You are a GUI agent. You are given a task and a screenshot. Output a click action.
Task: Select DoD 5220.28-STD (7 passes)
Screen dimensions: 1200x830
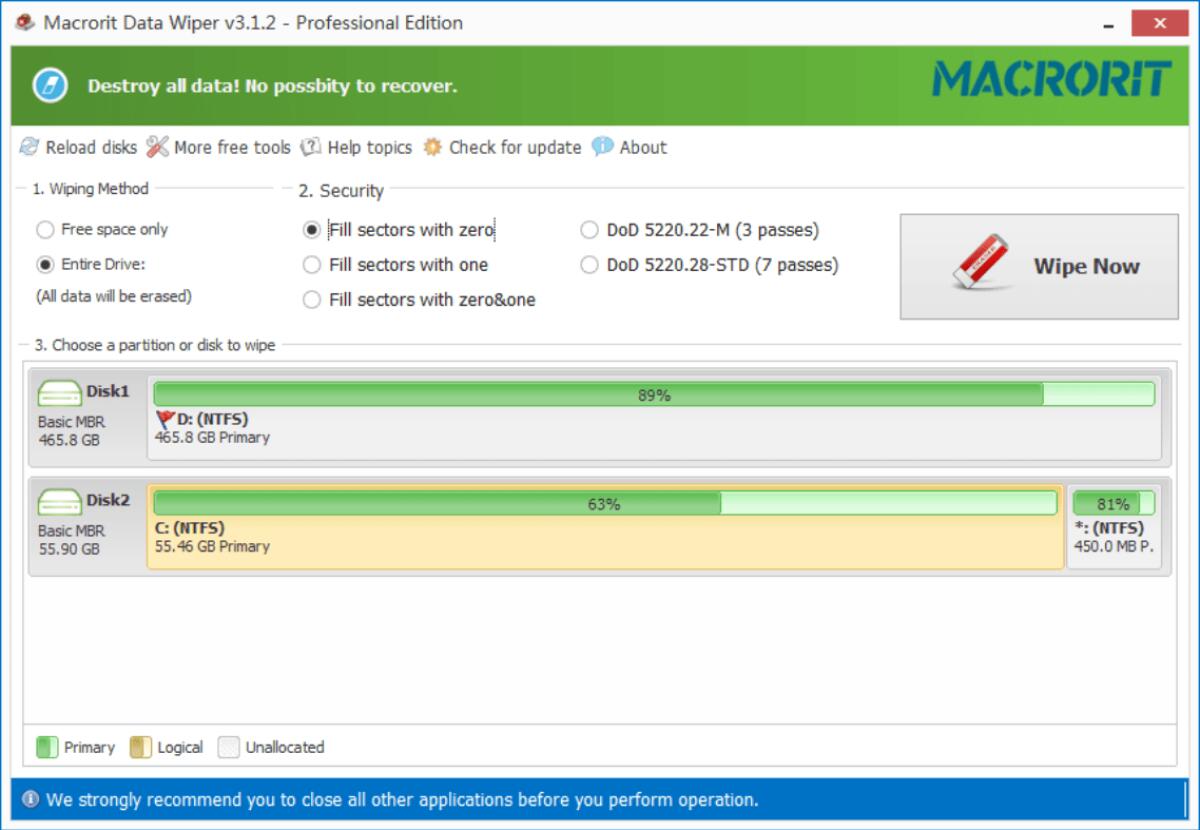[589, 265]
